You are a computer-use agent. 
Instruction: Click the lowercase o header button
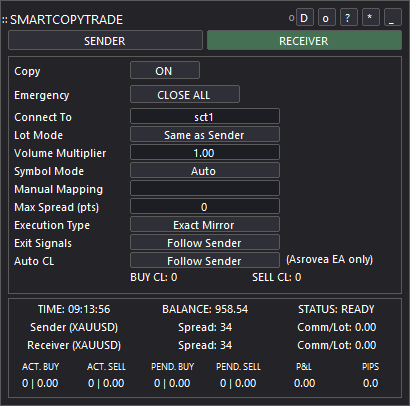326,18
